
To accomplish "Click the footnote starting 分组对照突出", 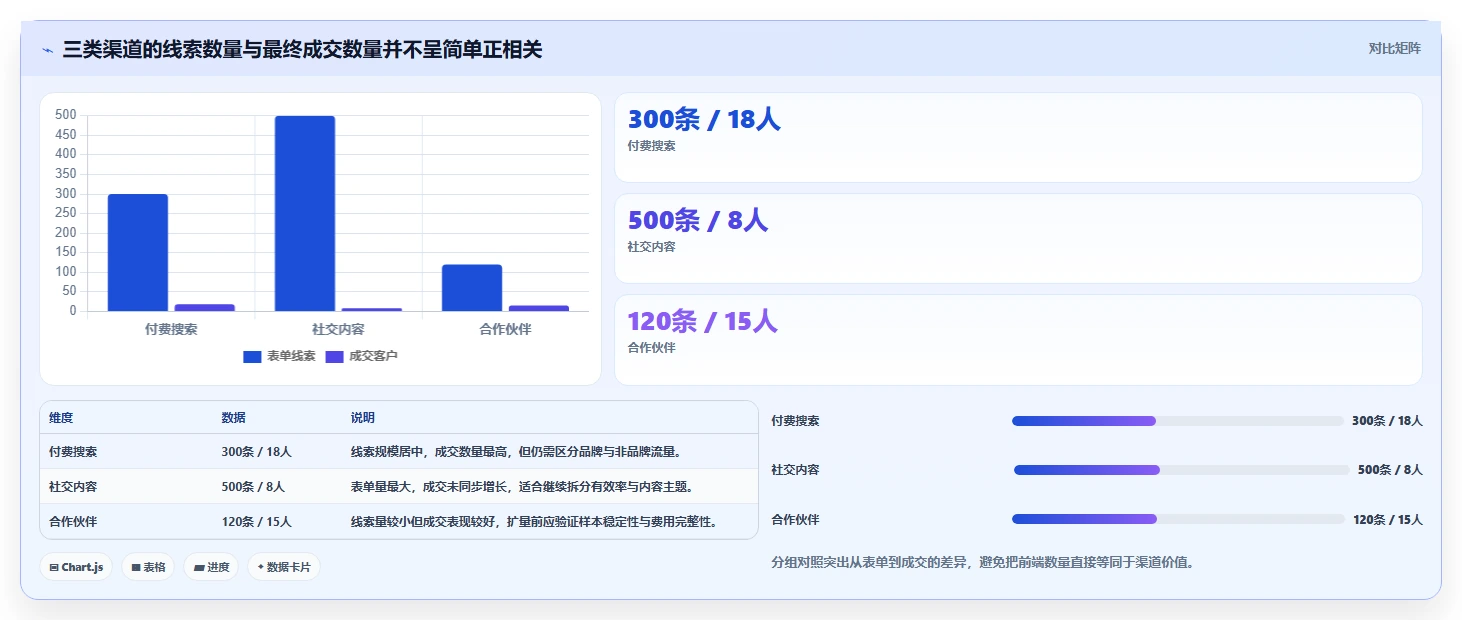I will point(983,563).
